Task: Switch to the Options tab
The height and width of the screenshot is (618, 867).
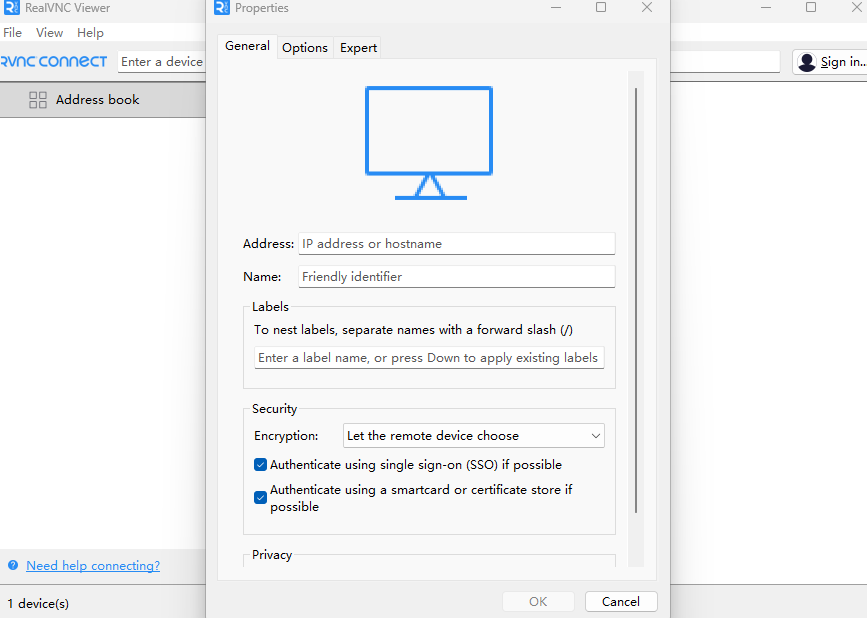Action: point(305,48)
